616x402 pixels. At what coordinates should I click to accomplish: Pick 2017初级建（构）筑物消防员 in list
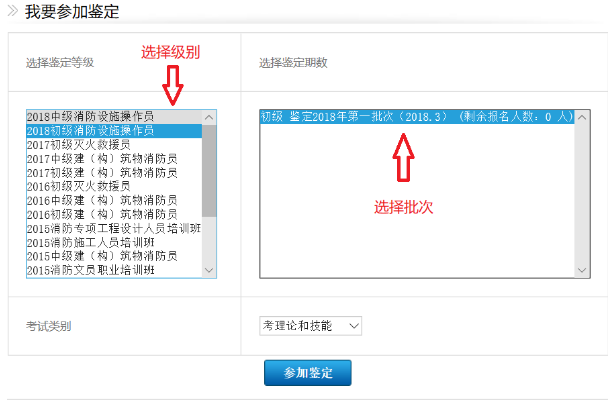point(101,173)
